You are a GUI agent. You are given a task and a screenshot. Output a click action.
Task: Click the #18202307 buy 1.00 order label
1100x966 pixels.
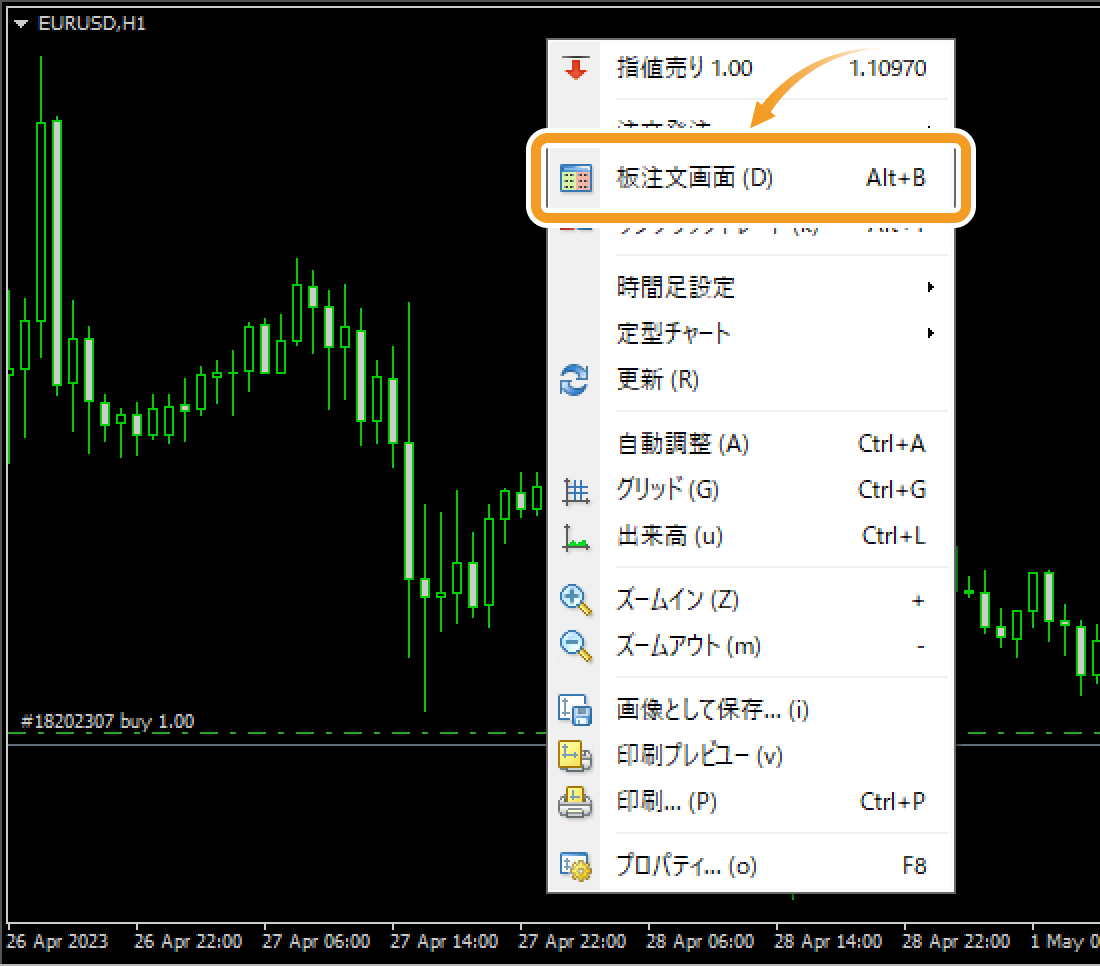click(107, 721)
